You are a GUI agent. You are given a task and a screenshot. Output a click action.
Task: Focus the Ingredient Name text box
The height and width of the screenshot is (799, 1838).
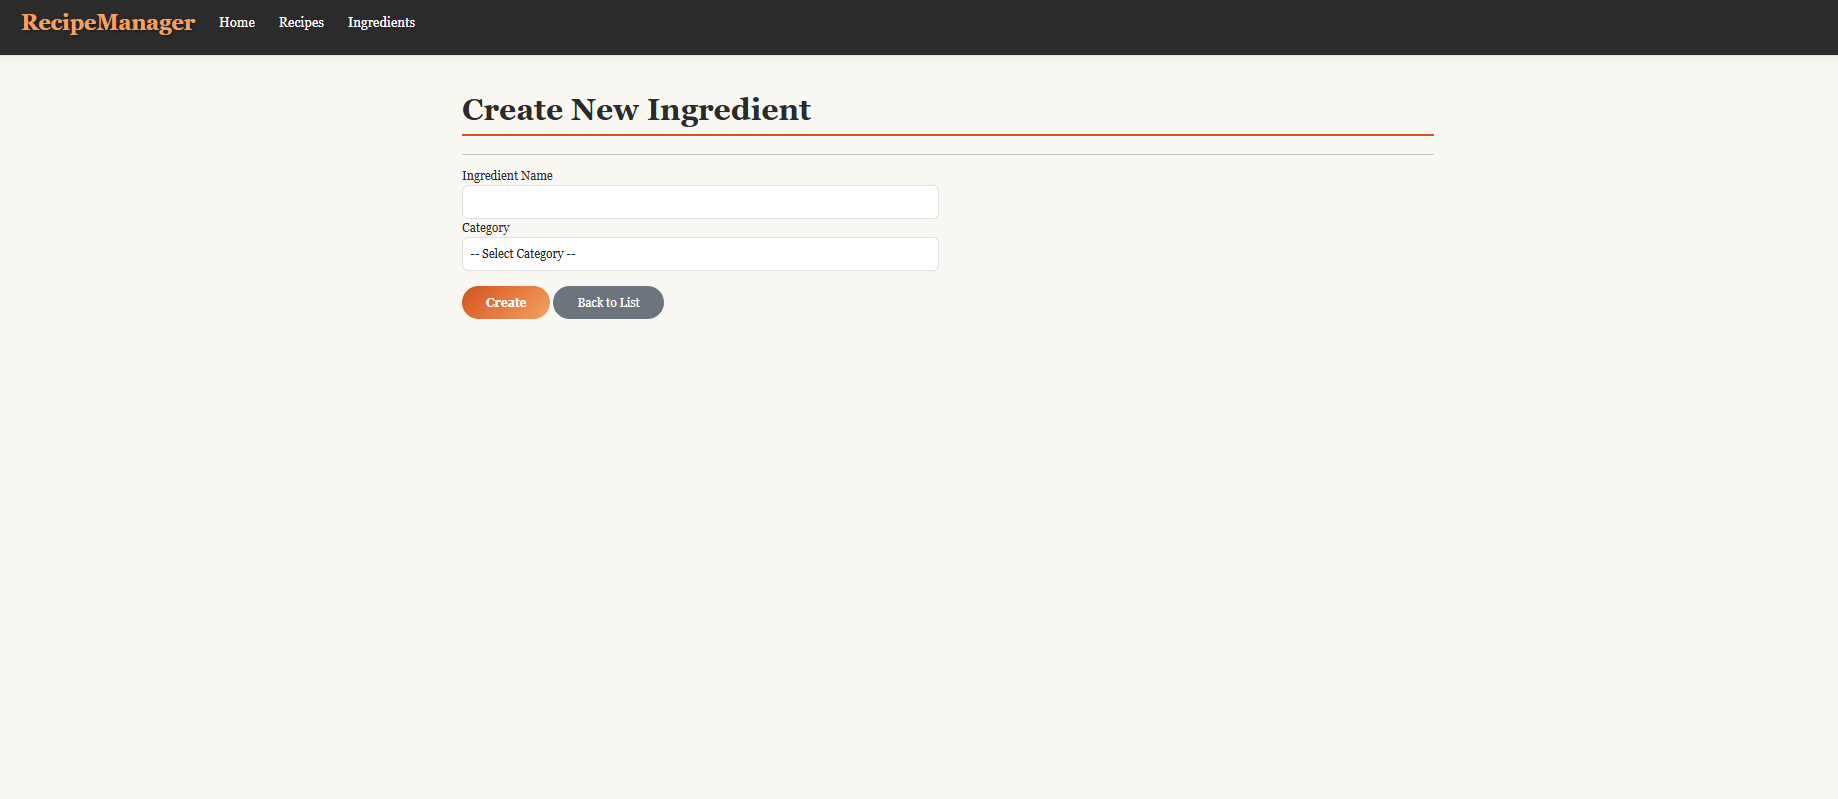700,202
